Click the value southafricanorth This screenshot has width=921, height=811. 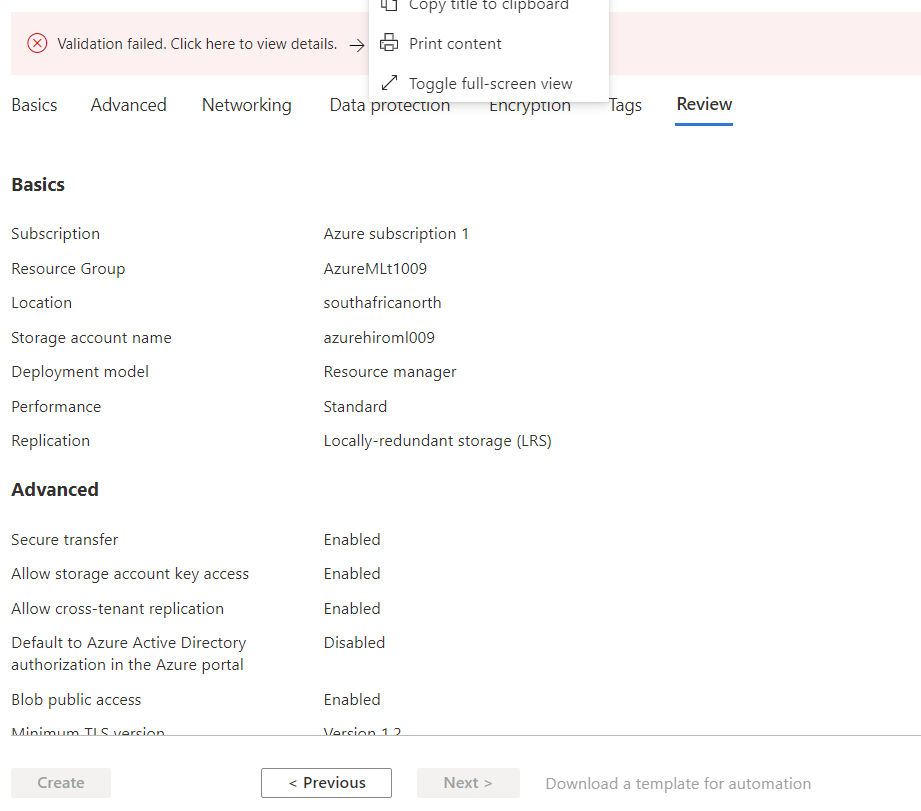382,302
